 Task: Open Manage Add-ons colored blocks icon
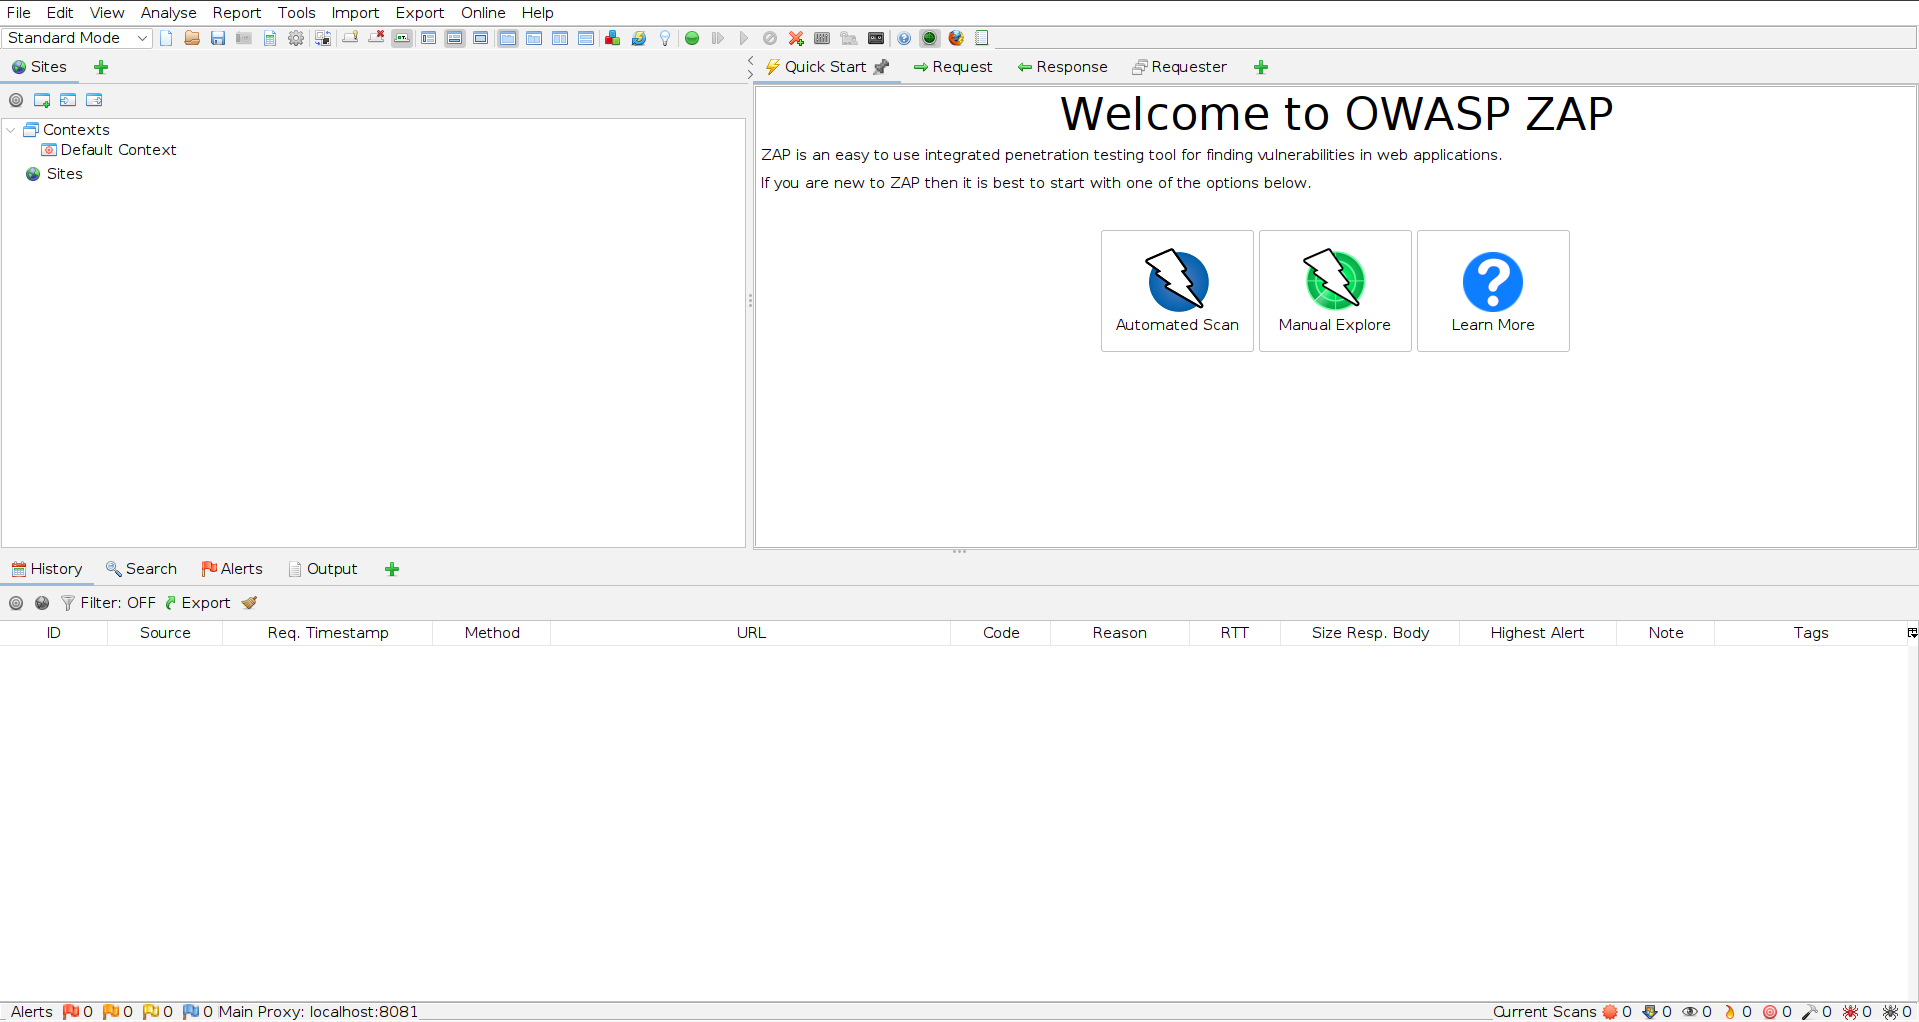pyautogui.click(x=612, y=38)
